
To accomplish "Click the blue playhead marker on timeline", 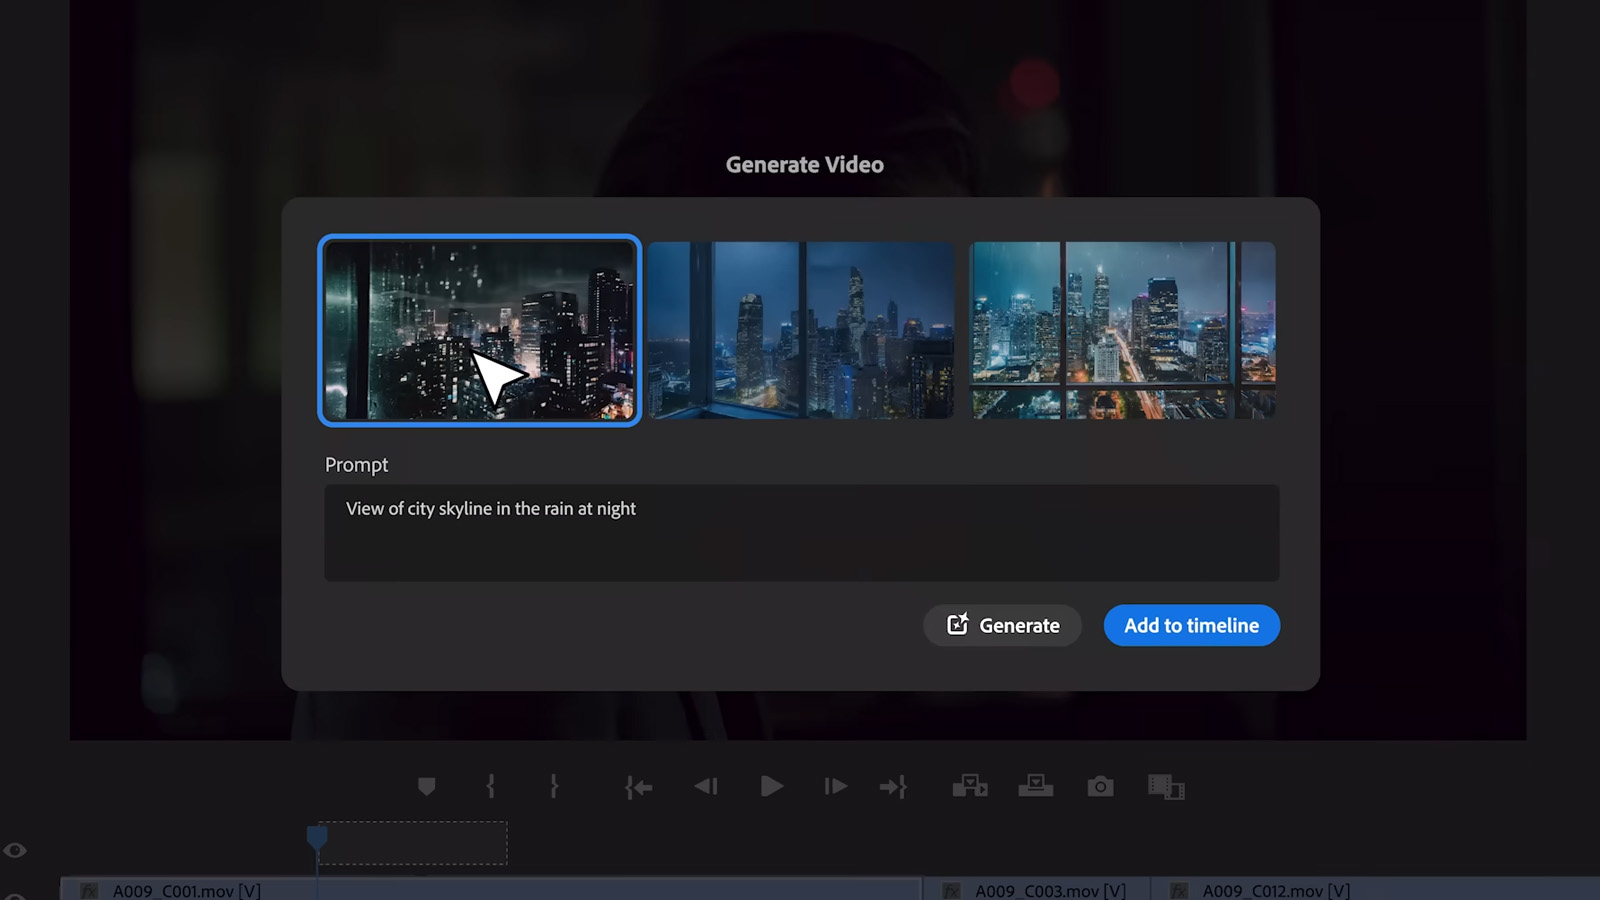I will [317, 836].
